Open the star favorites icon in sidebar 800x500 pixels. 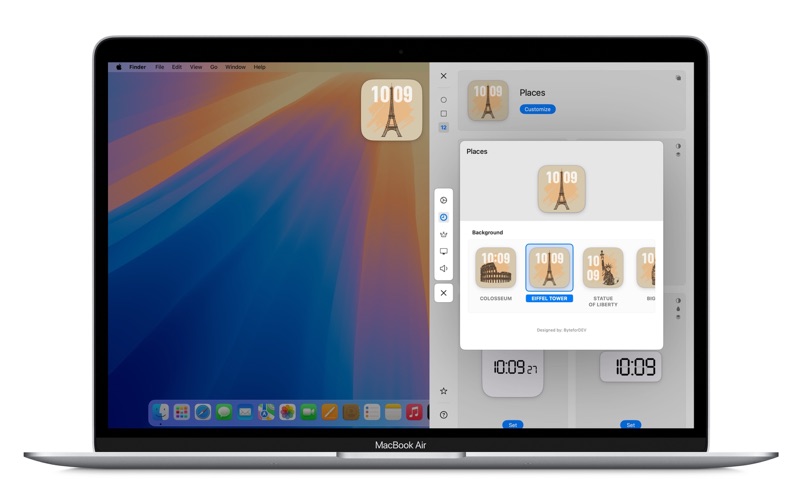tap(443, 391)
